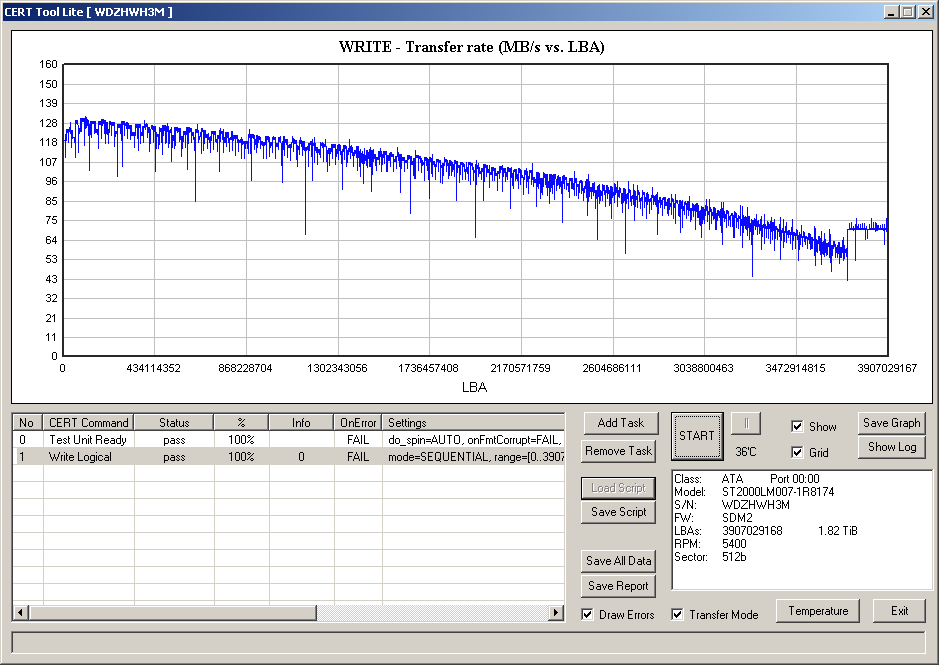
Task: Toggle the Show checkbox
Action: coord(797,427)
